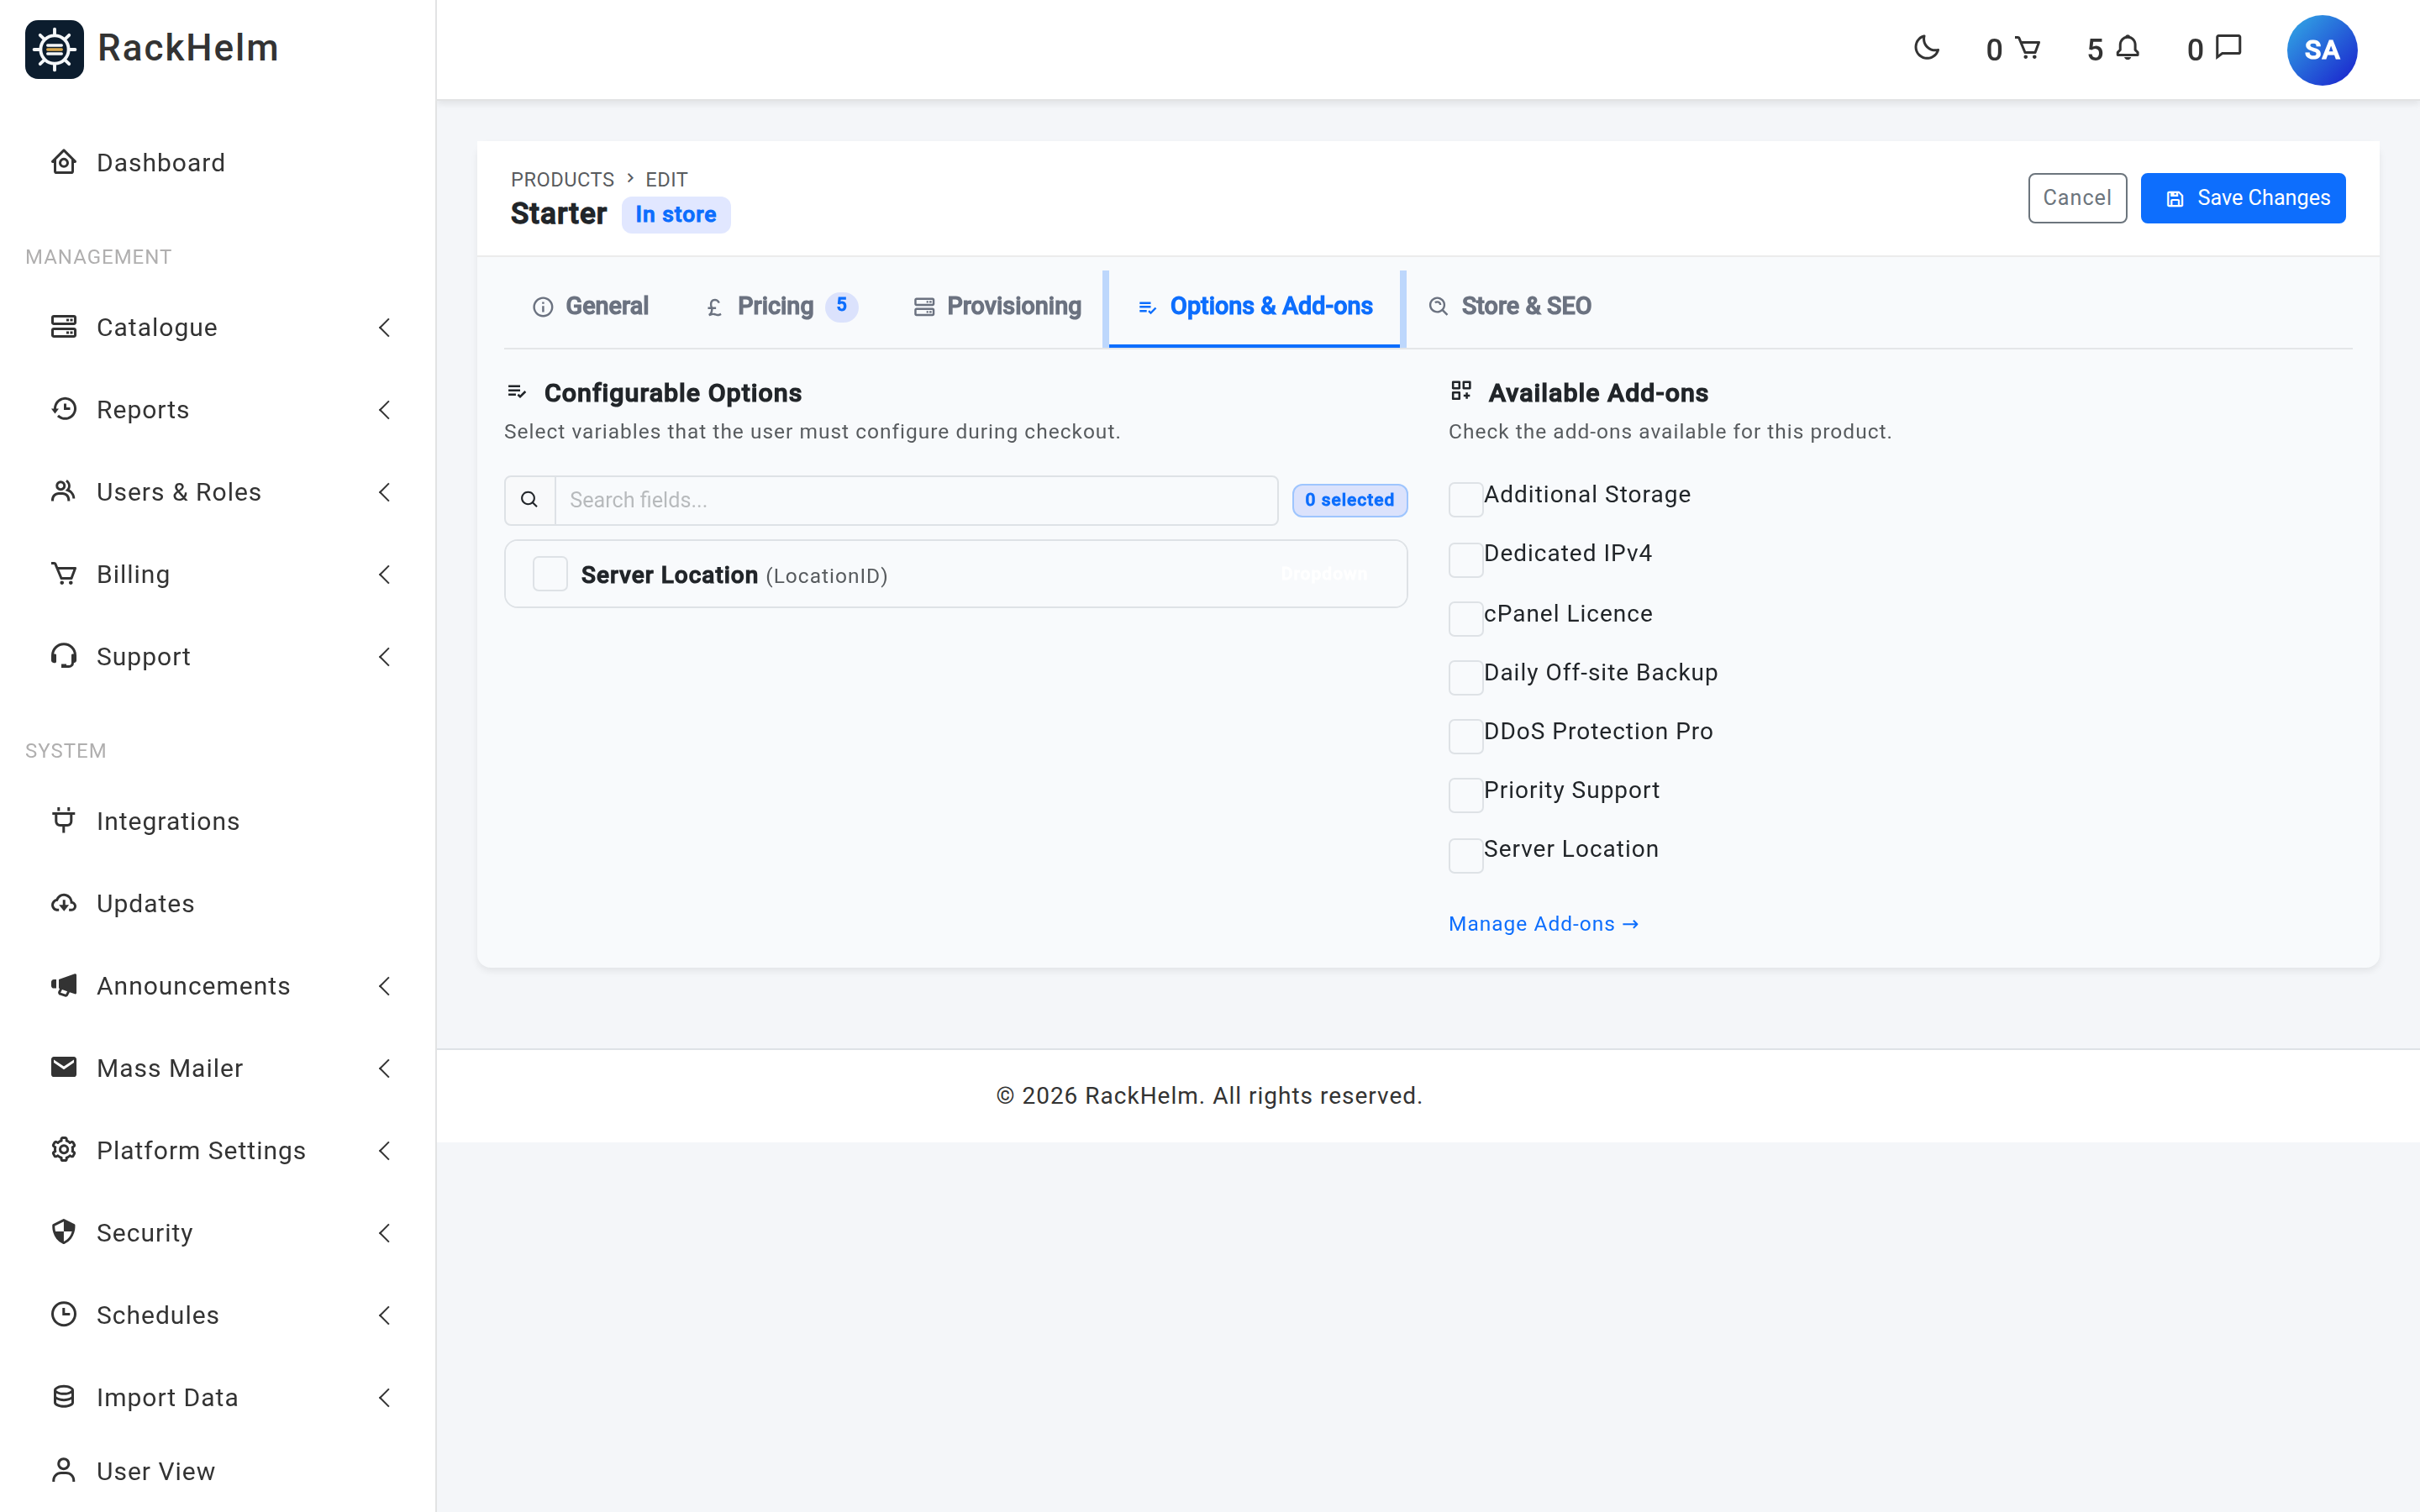Expand the Platform Settings chevron
The image size is (2420, 1512).
coord(385,1150)
